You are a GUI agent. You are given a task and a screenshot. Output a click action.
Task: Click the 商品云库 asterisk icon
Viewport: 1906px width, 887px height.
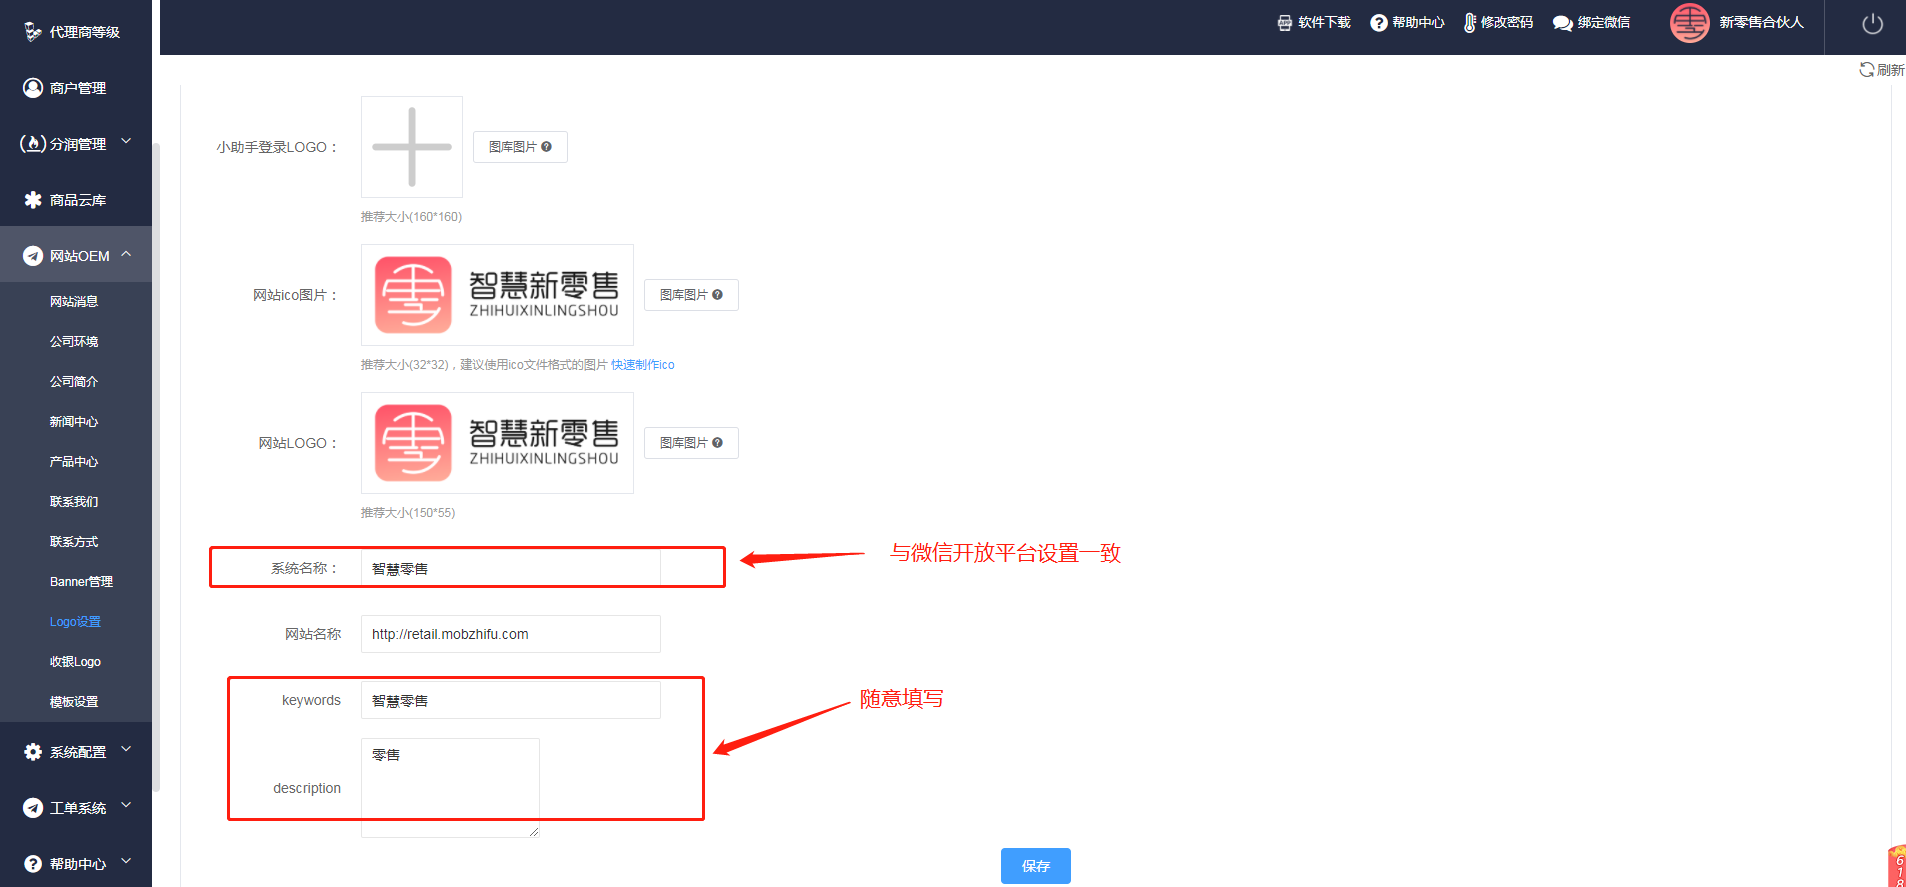point(33,200)
